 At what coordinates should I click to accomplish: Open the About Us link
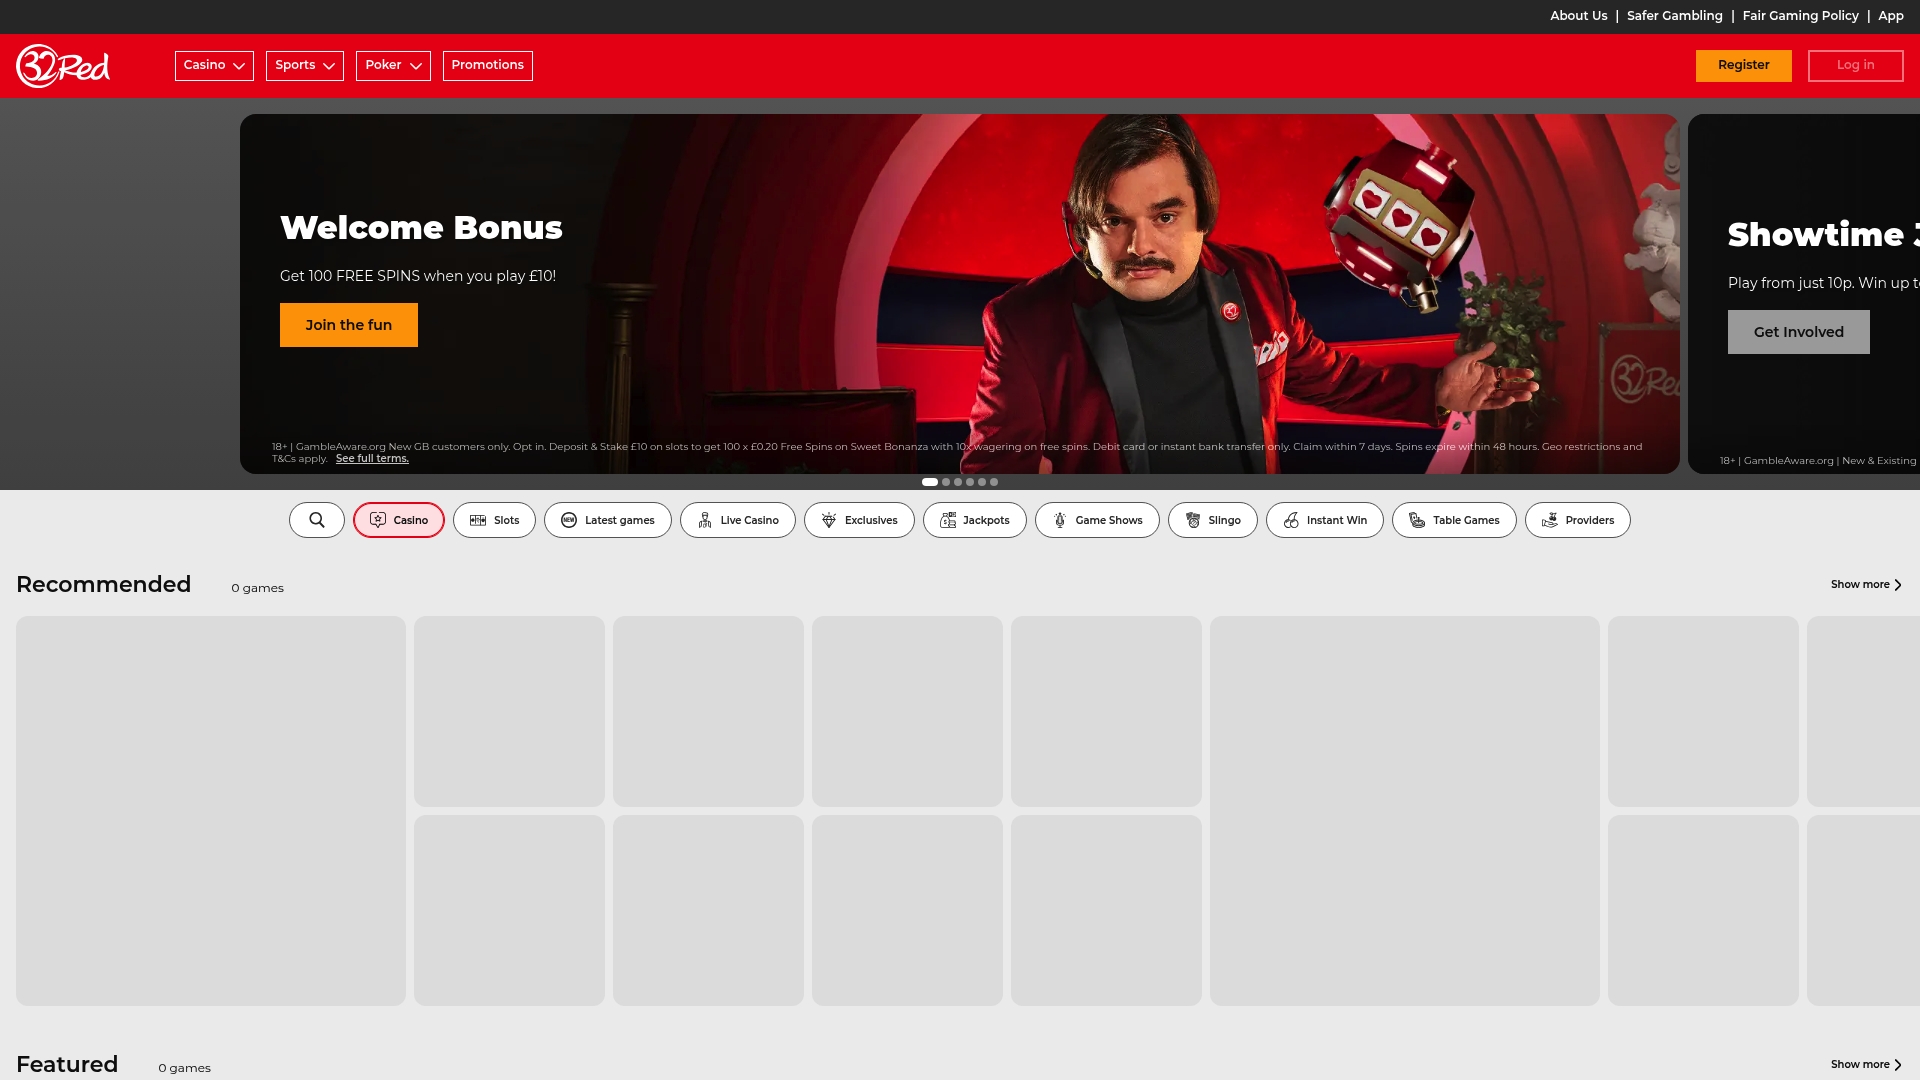click(1579, 16)
